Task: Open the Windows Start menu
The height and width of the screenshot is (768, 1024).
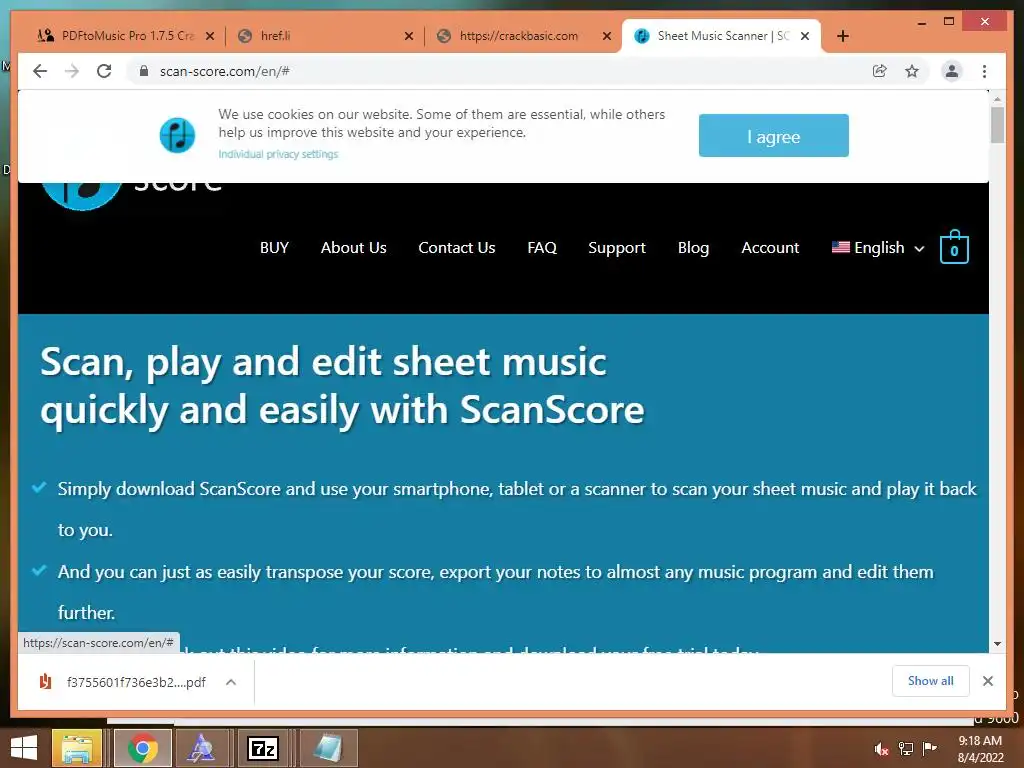Action: (x=24, y=748)
